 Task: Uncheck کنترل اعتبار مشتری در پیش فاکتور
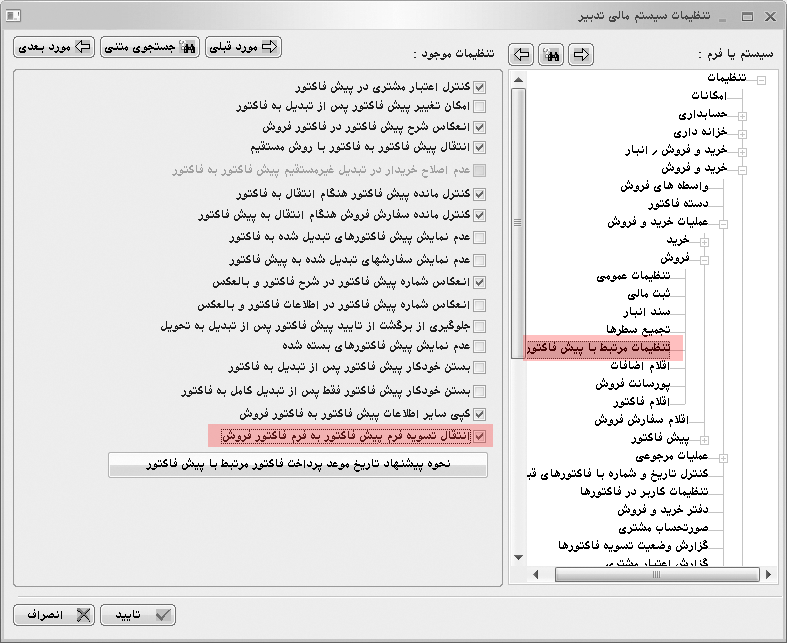coord(479,88)
